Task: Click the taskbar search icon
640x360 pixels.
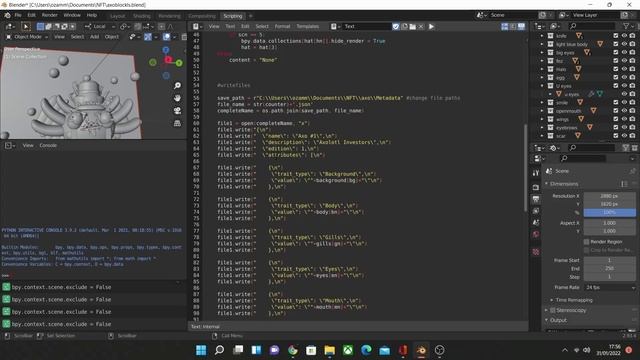Action: (219, 350)
